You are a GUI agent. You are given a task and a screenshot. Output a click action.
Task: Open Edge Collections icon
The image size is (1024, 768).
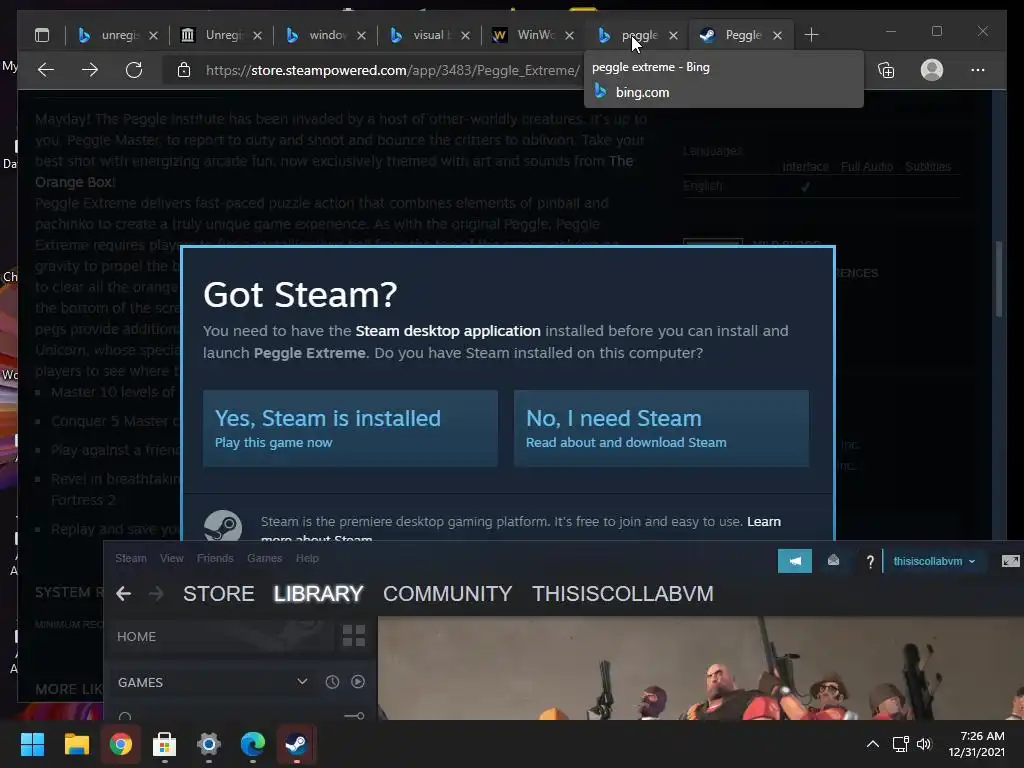(x=886, y=70)
